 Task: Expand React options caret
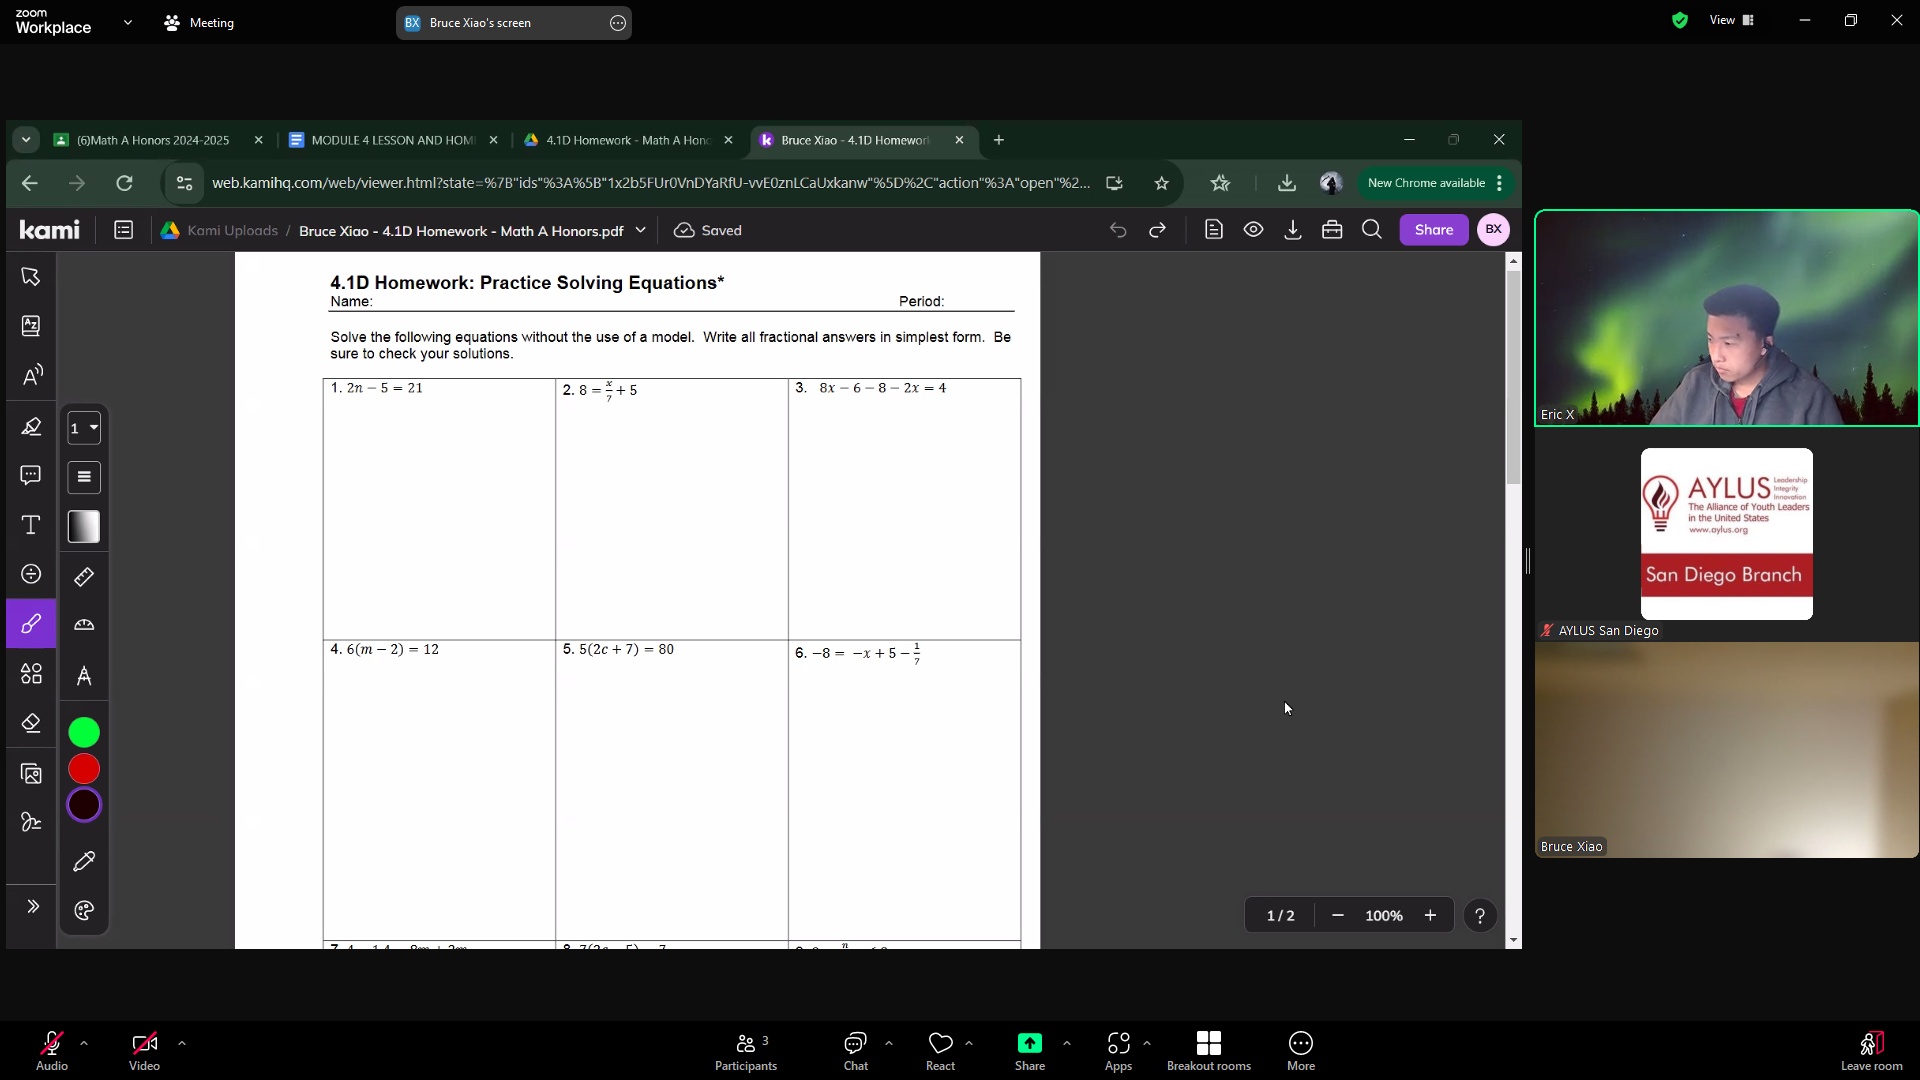tap(969, 1043)
